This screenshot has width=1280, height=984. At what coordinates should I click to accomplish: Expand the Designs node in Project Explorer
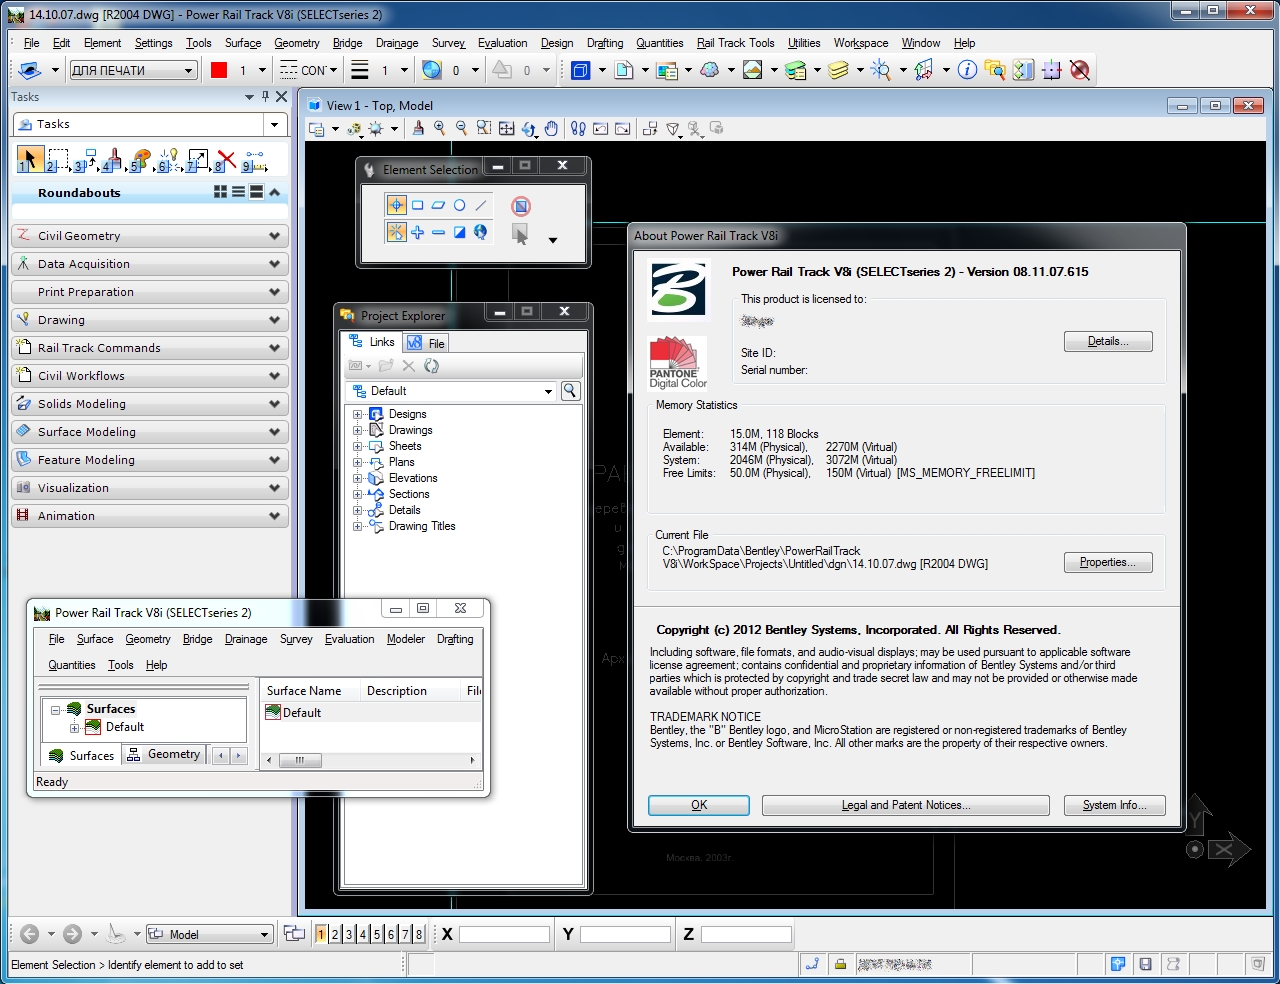pyautogui.click(x=357, y=414)
